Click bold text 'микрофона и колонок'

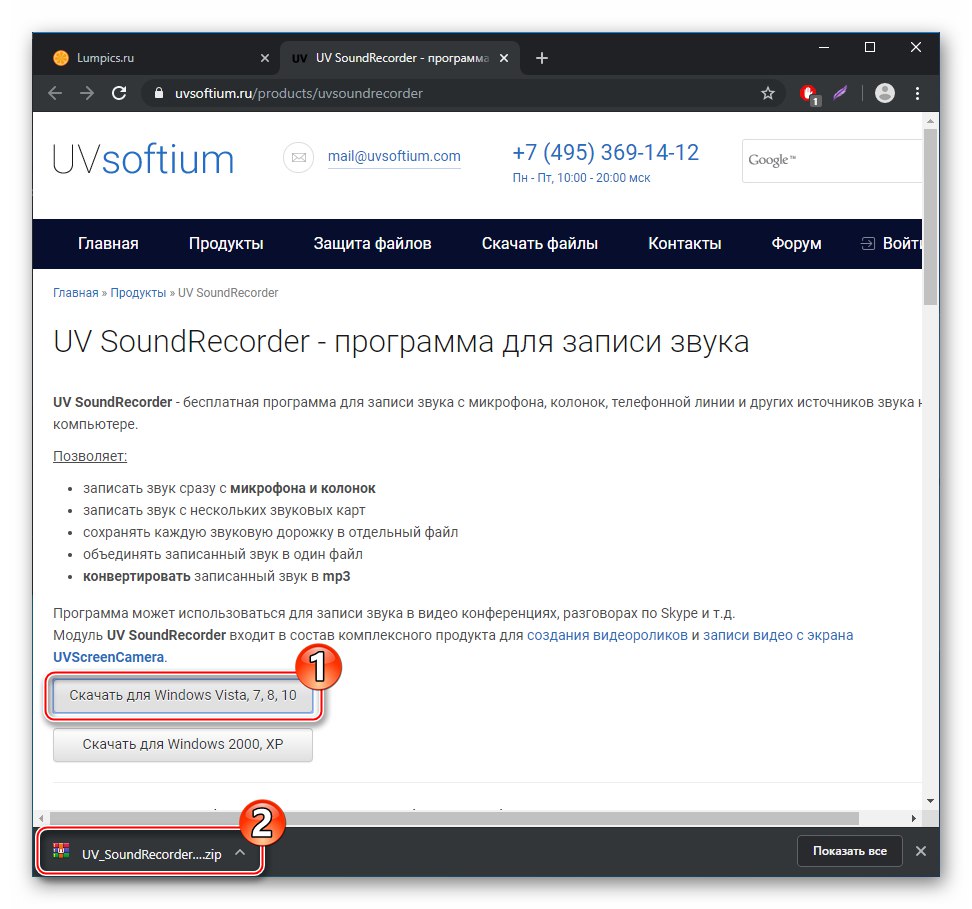(x=303, y=489)
